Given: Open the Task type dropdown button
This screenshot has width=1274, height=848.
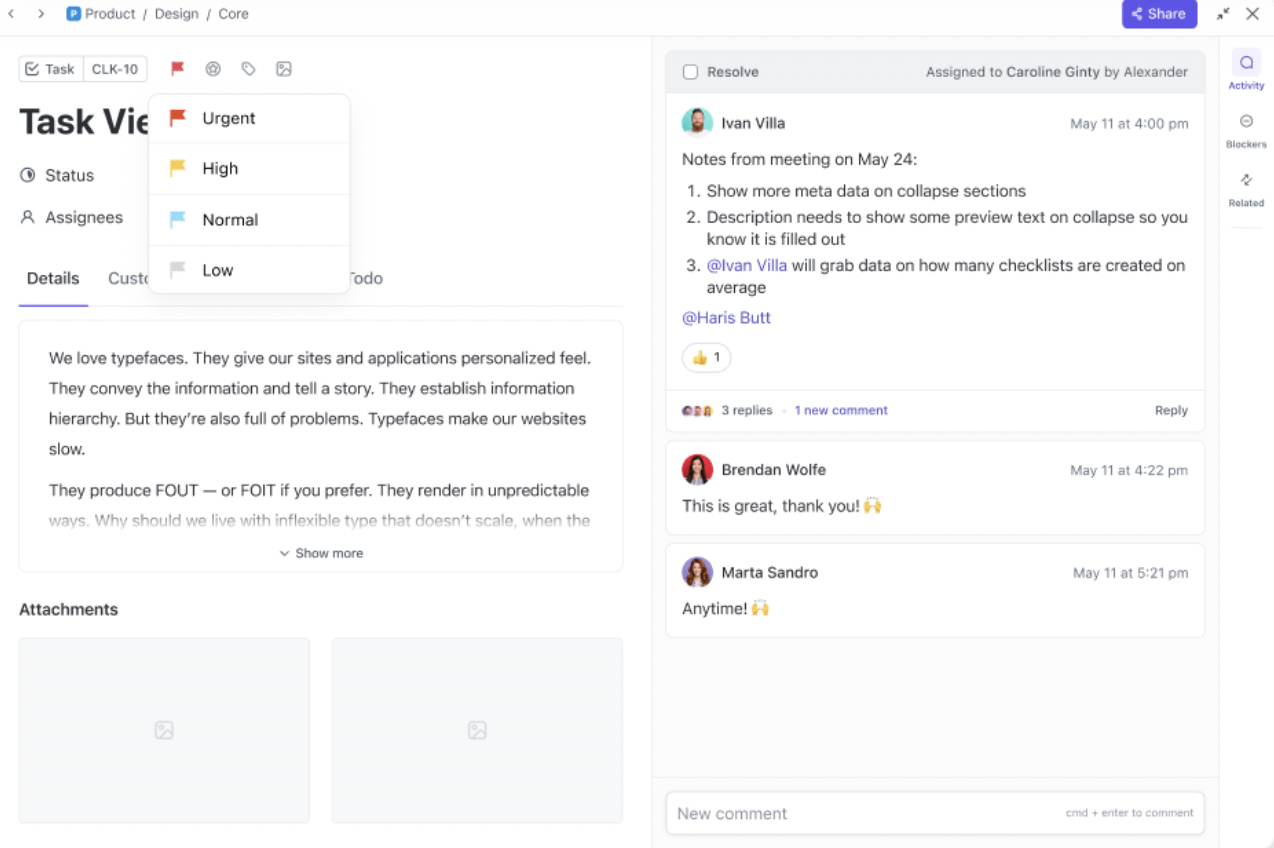Looking at the screenshot, I should tap(50, 69).
